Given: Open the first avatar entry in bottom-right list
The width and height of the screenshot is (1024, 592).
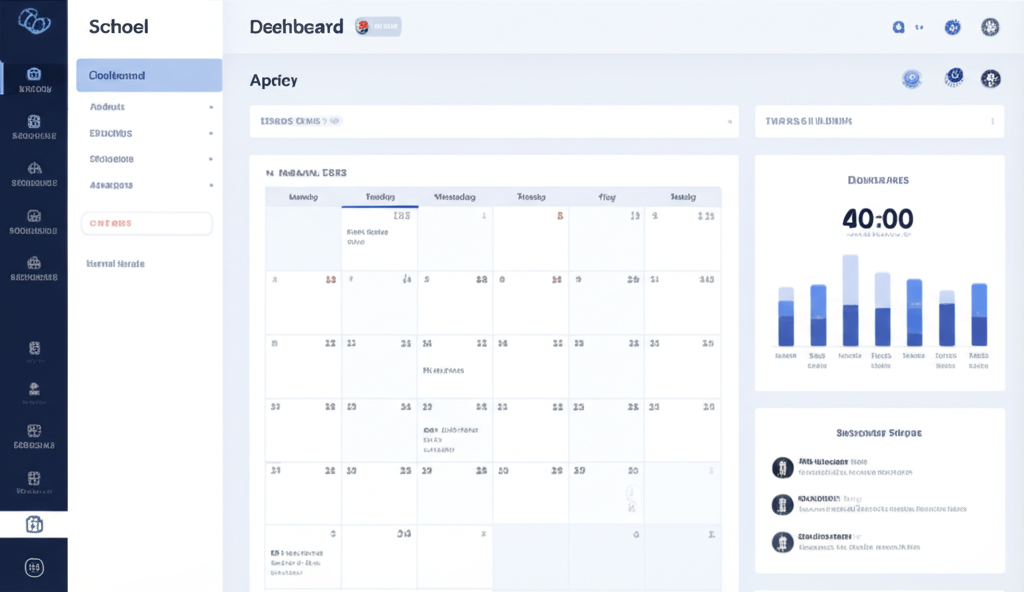Looking at the screenshot, I should pos(783,467).
